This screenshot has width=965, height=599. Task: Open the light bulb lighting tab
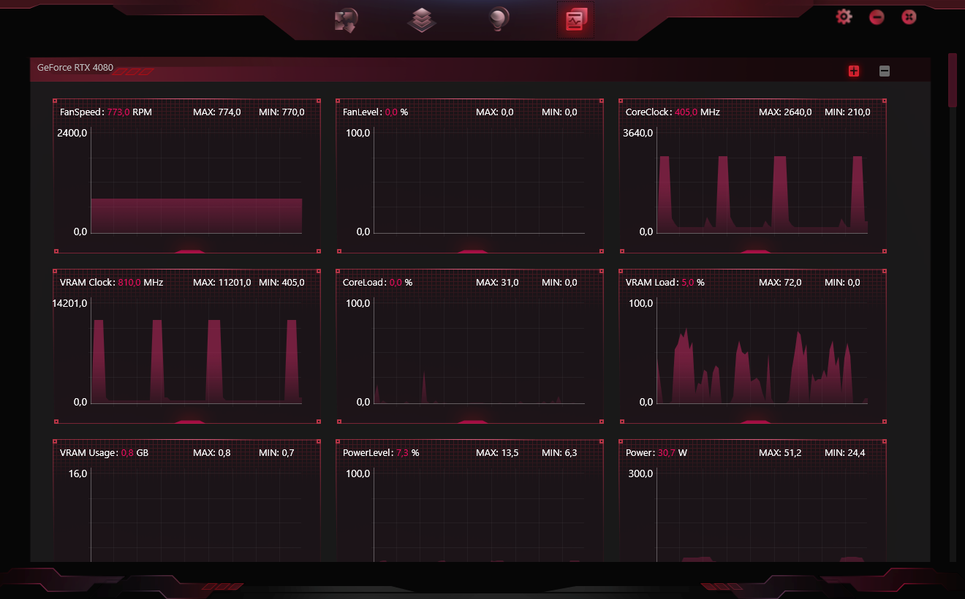point(499,20)
